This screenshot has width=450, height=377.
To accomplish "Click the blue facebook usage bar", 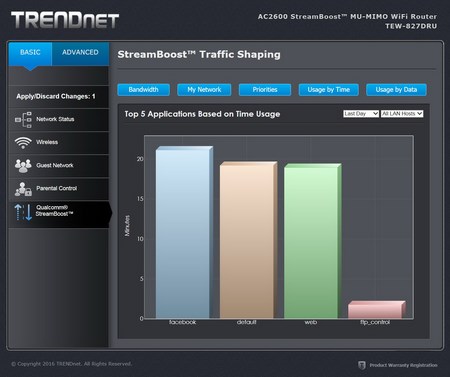I will click(x=184, y=232).
